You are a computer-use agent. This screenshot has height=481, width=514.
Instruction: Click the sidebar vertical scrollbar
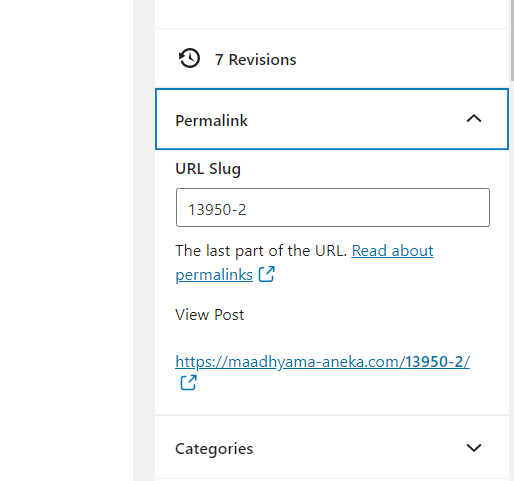pos(512,40)
